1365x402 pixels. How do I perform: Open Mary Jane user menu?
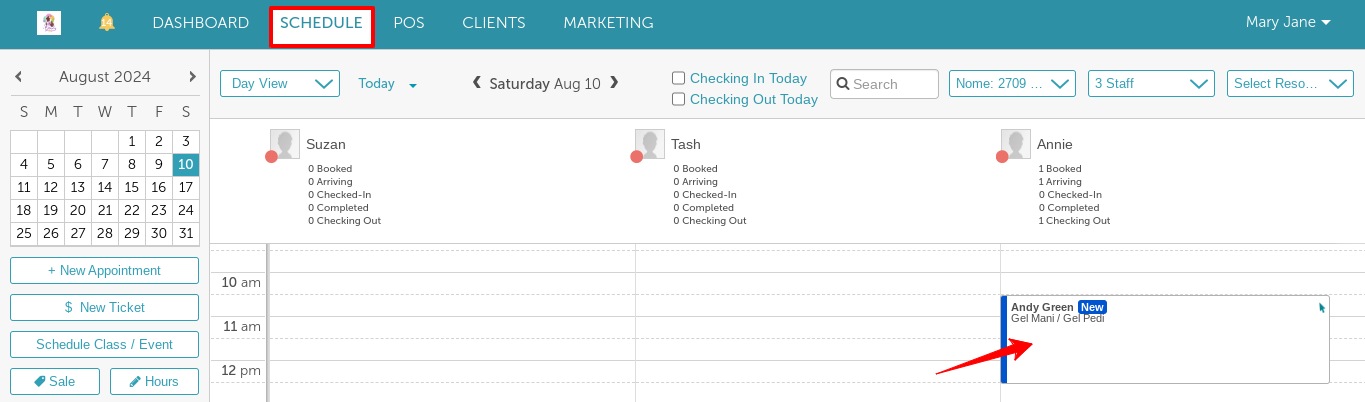pyautogui.click(x=1288, y=22)
